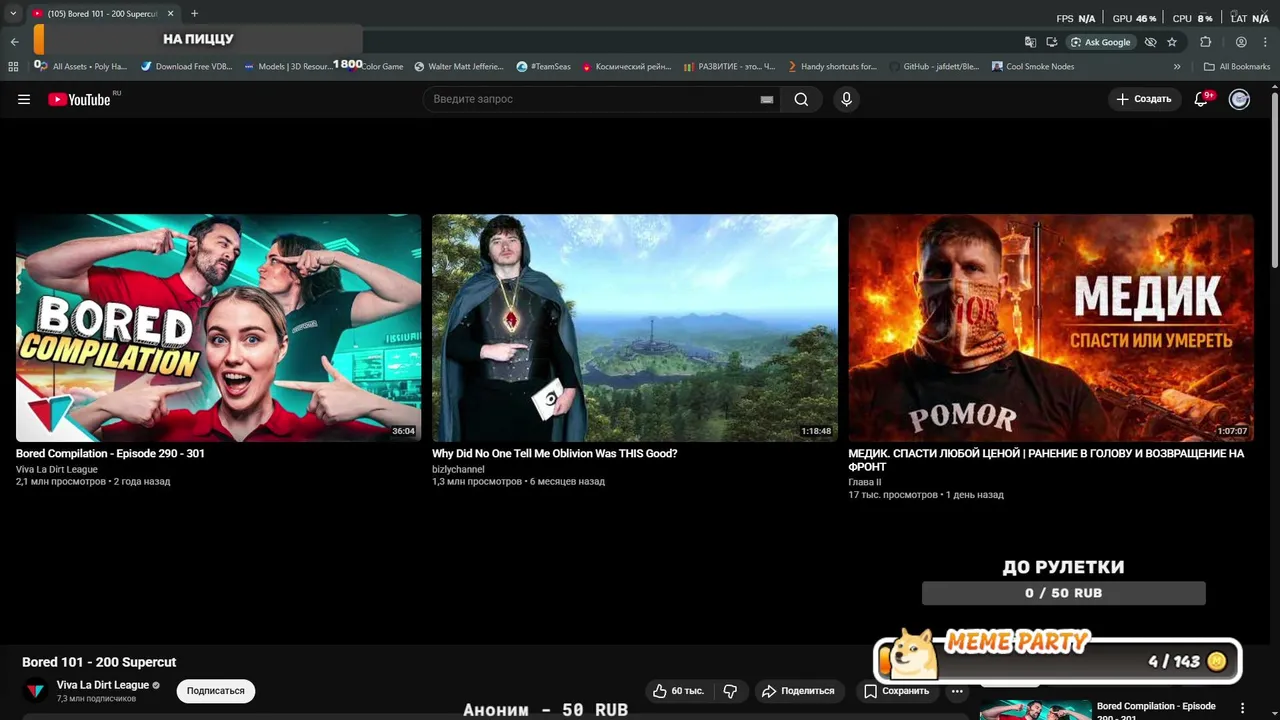Click the Ask Google button
The image size is (1280, 720).
click(1101, 42)
